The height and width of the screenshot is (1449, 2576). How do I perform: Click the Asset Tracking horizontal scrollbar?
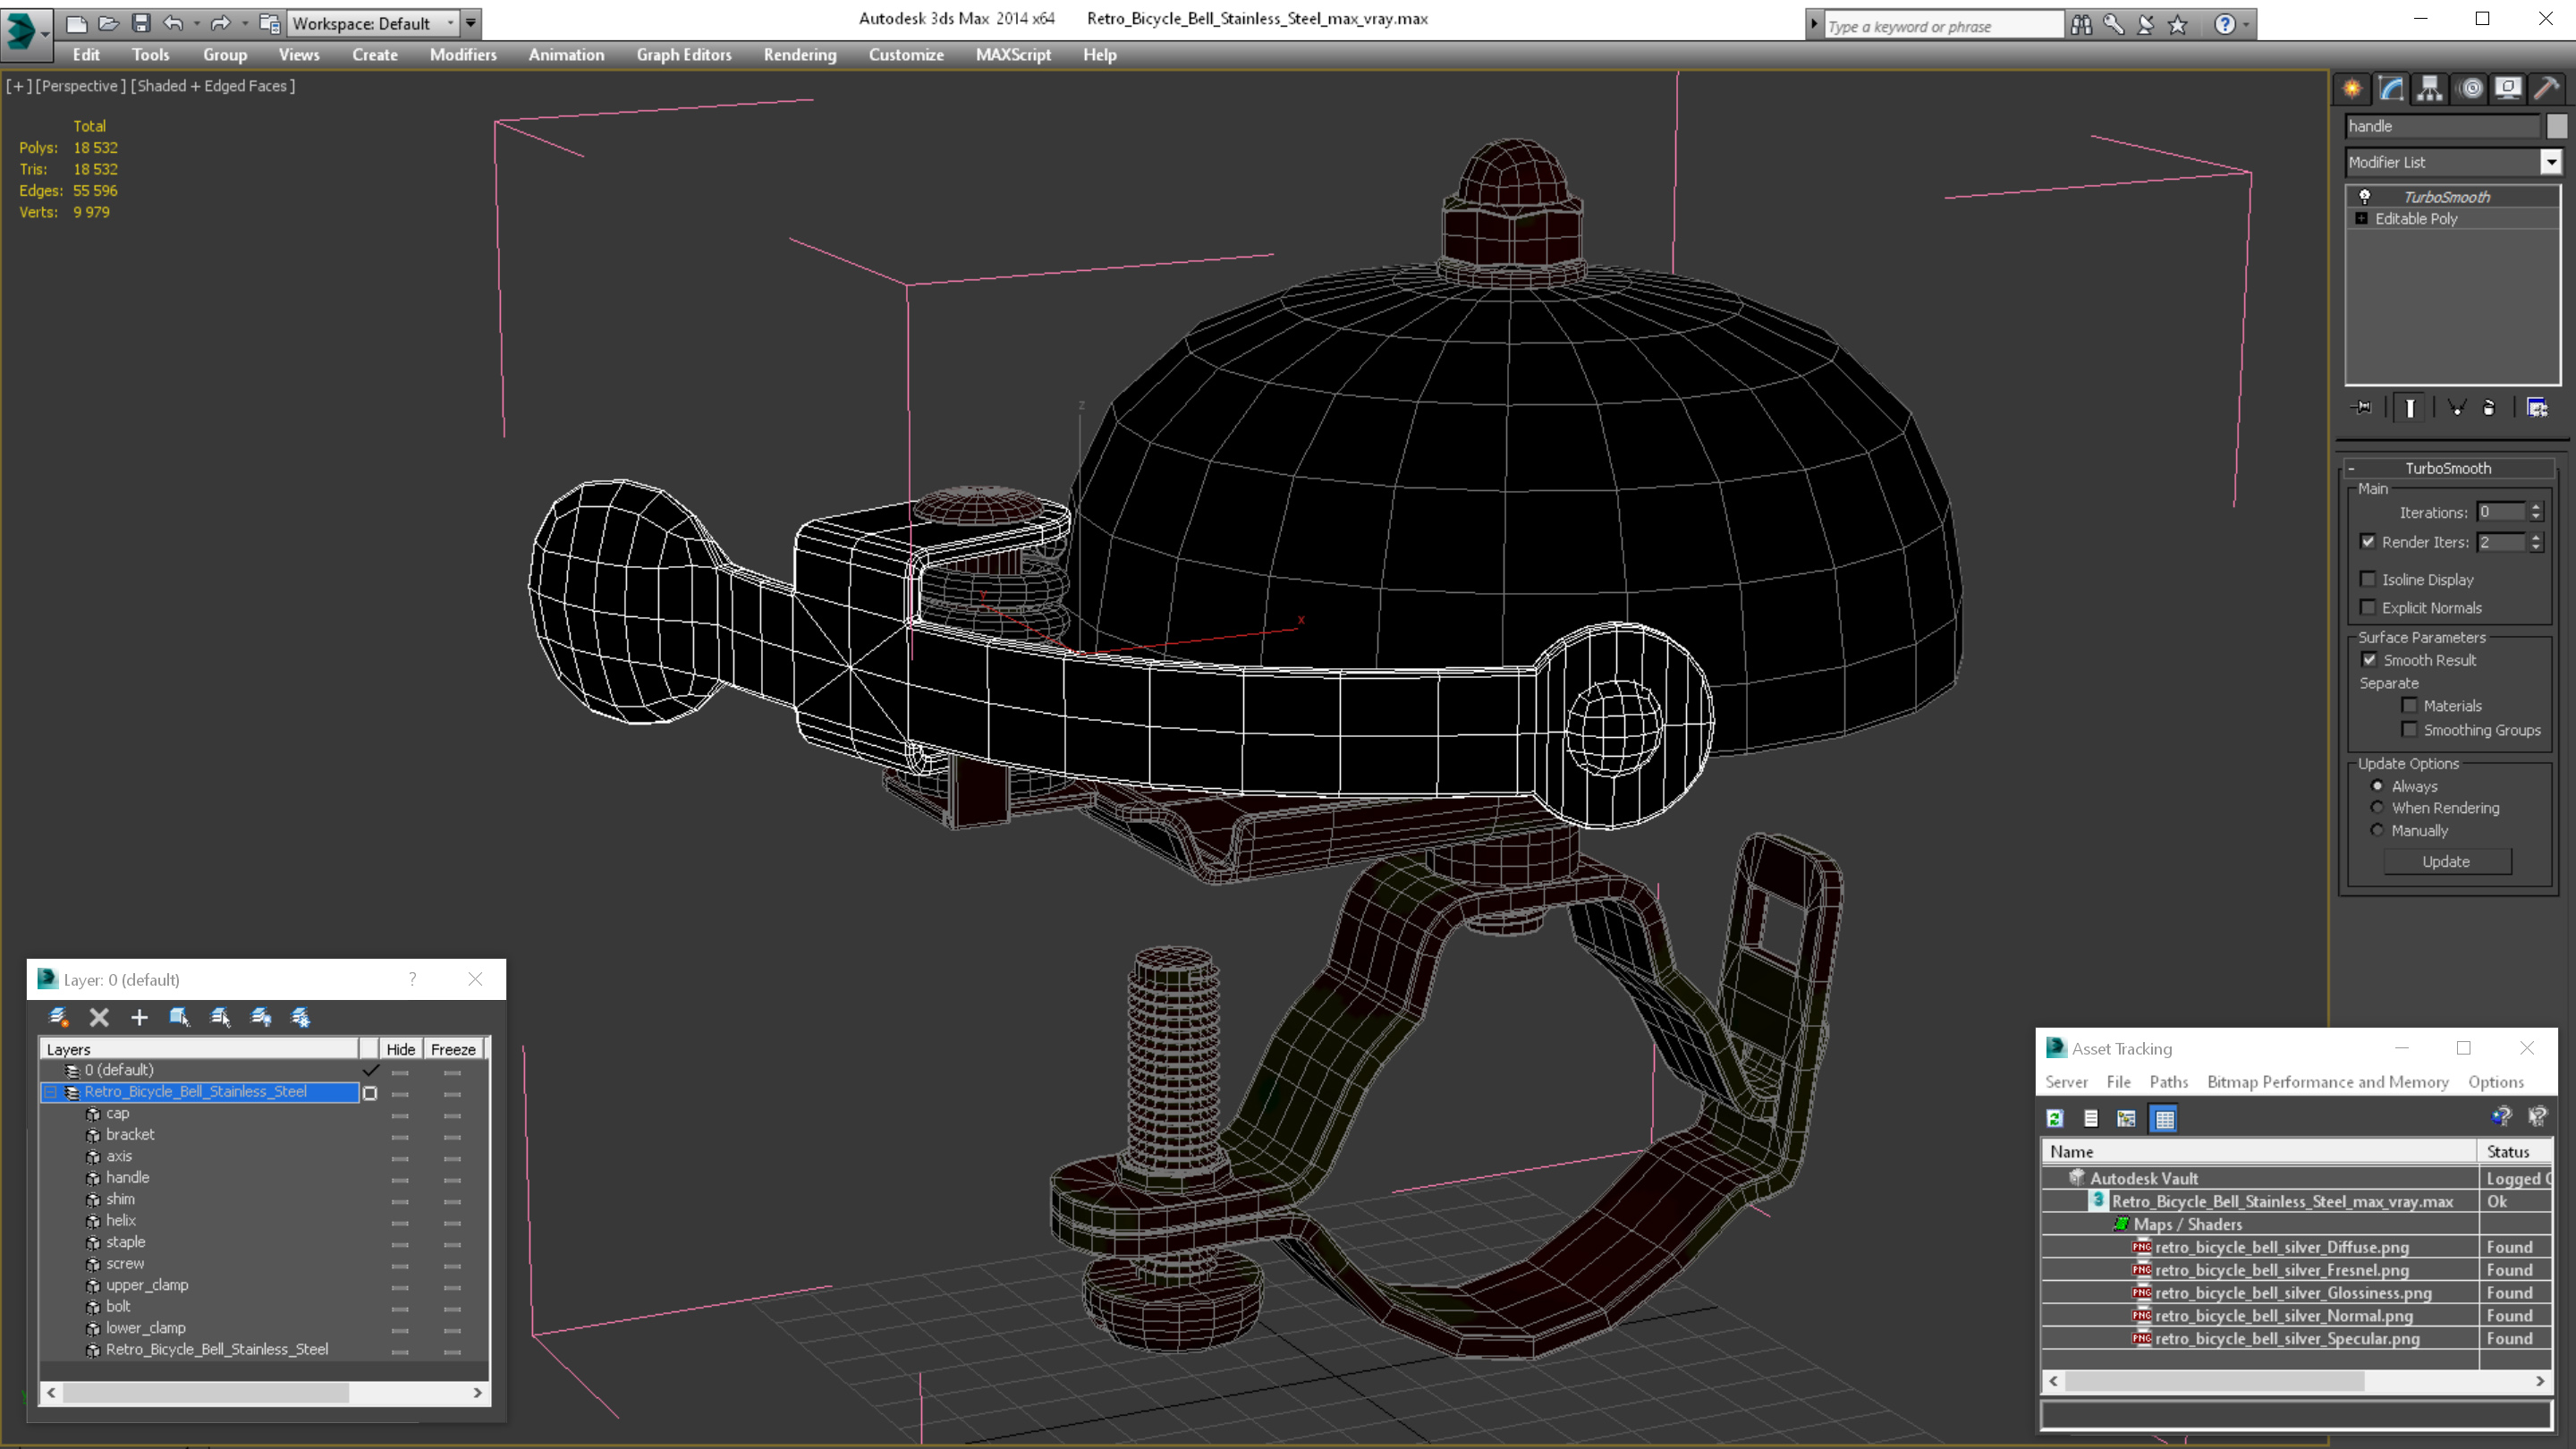coord(2295,1381)
